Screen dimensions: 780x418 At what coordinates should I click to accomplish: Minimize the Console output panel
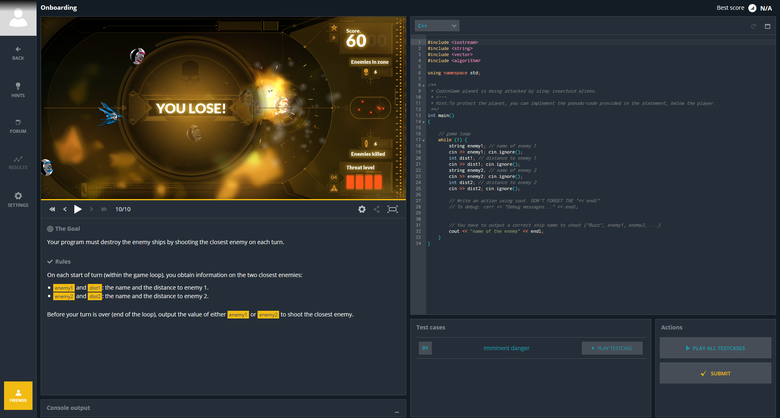pyautogui.click(x=396, y=412)
